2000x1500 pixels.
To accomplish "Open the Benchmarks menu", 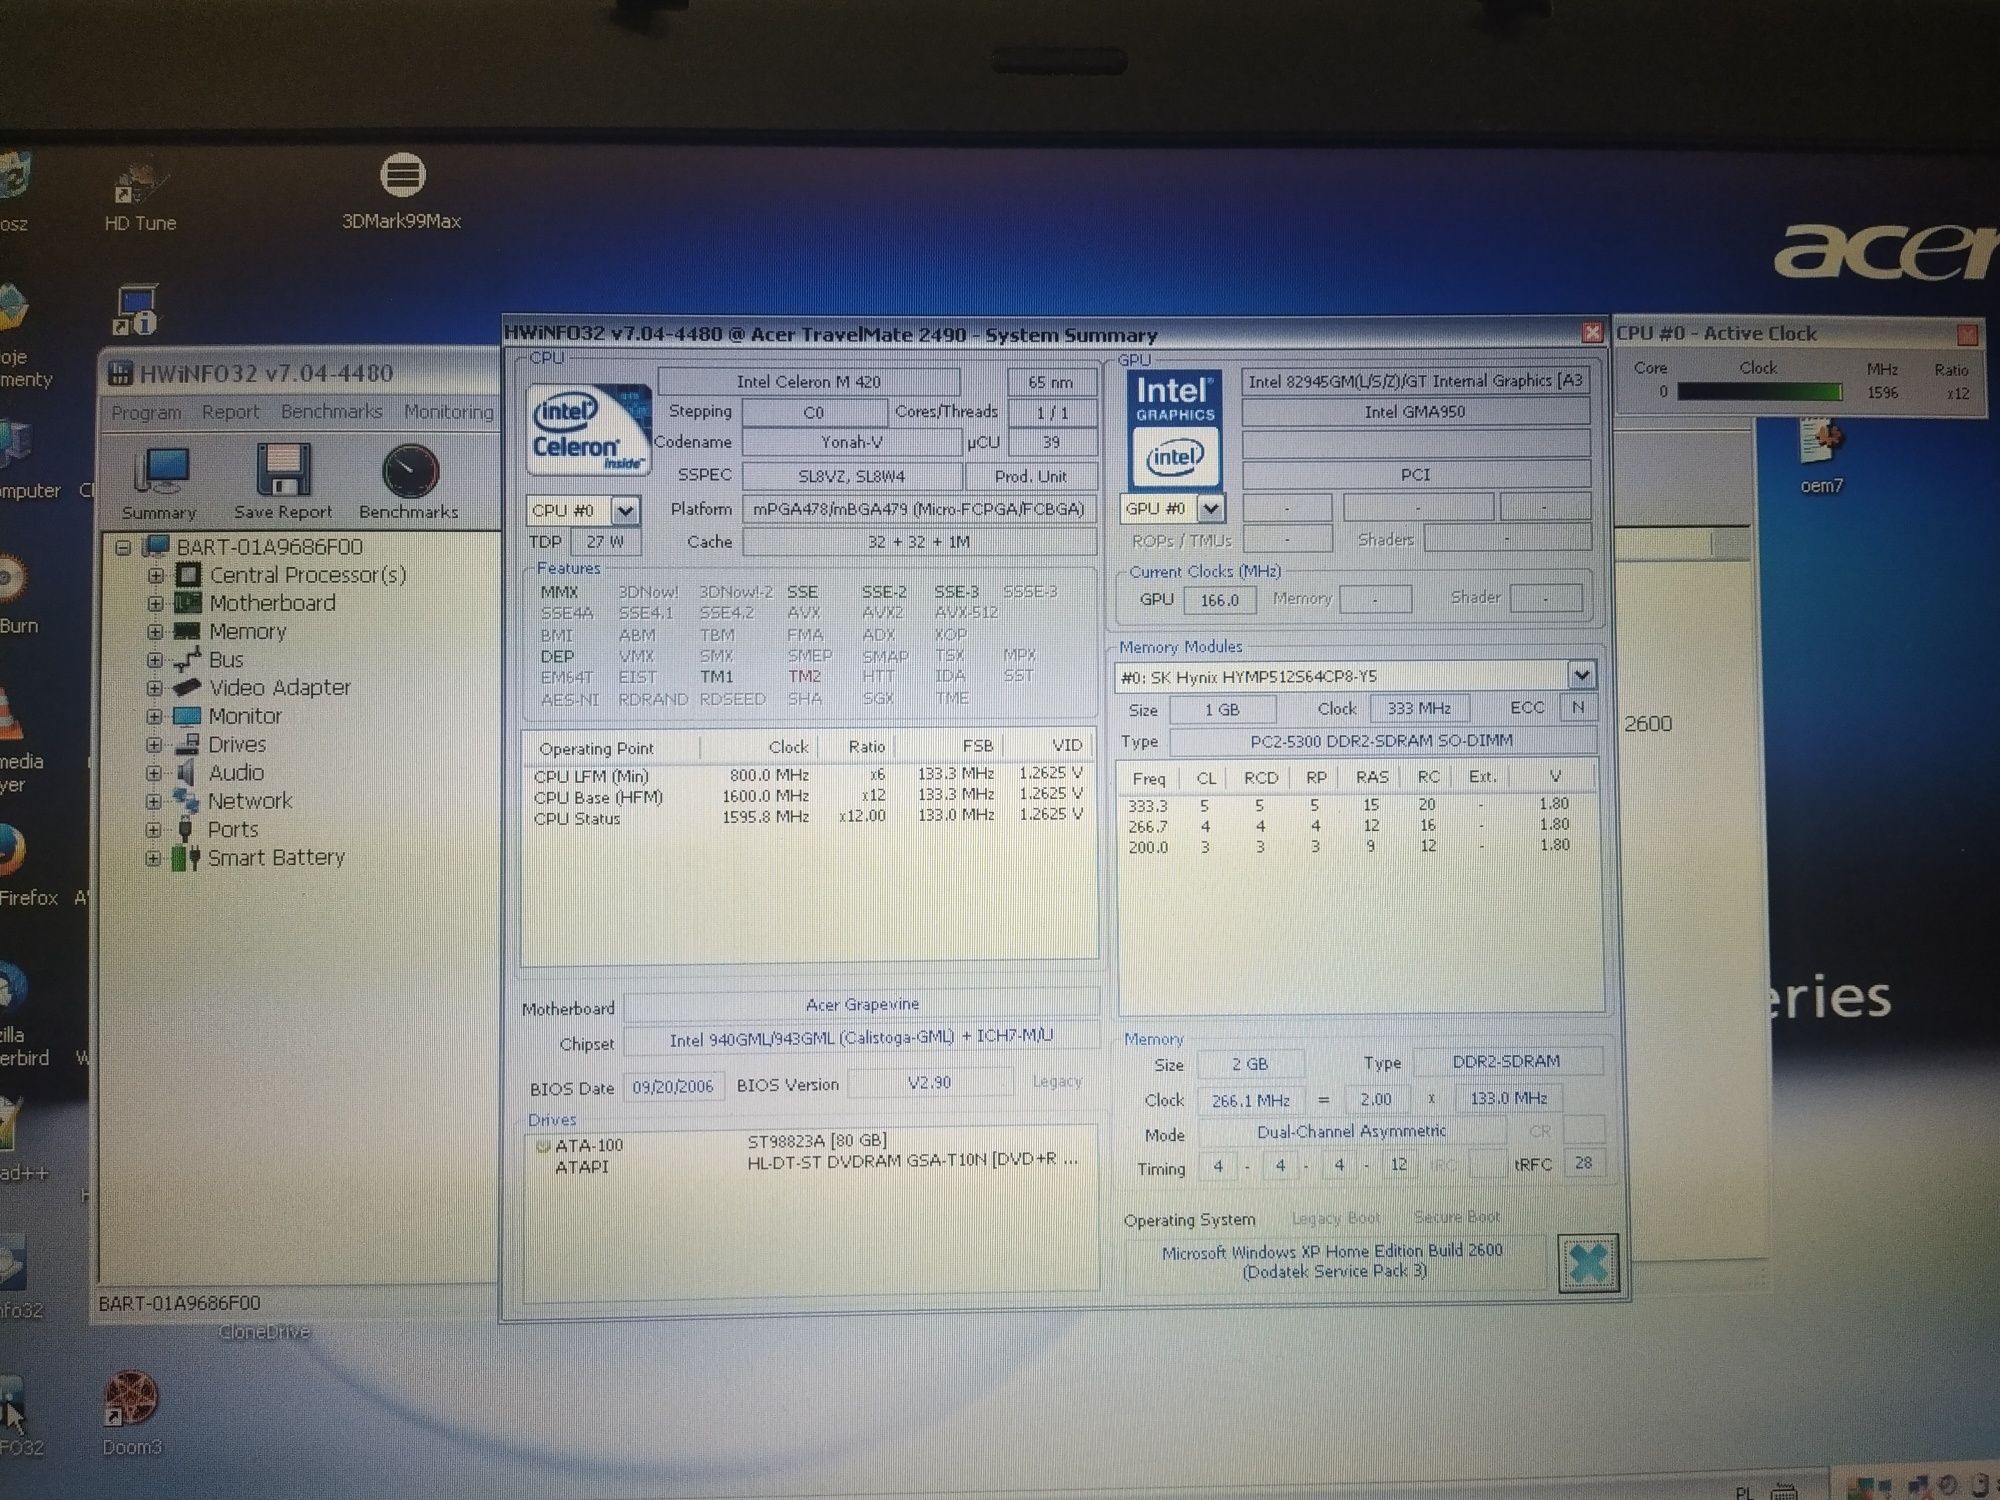I will [x=331, y=412].
